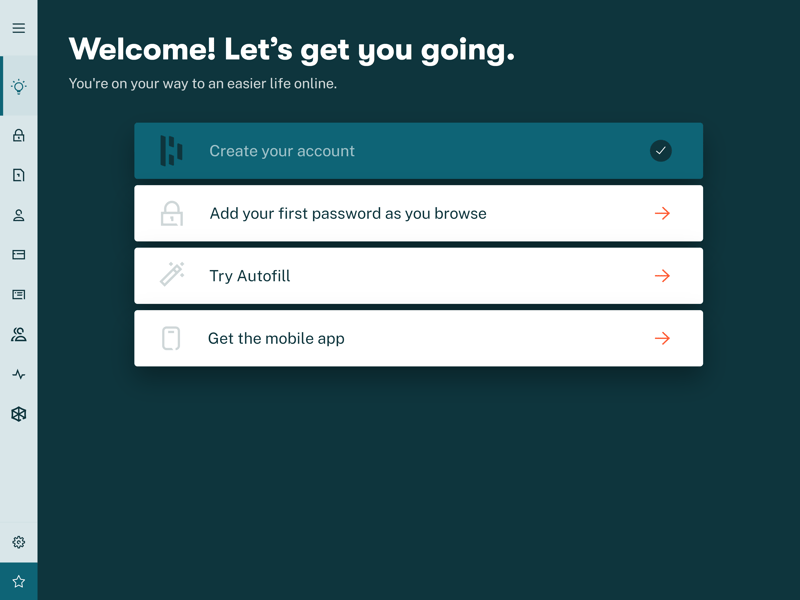Open settings with the sidebar gear icon

pyautogui.click(x=19, y=542)
